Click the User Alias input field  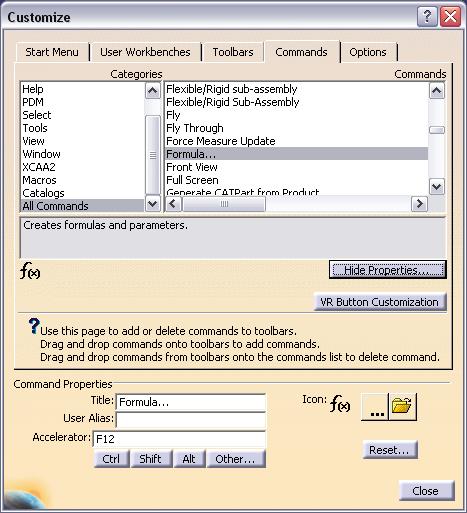(x=191, y=419)
